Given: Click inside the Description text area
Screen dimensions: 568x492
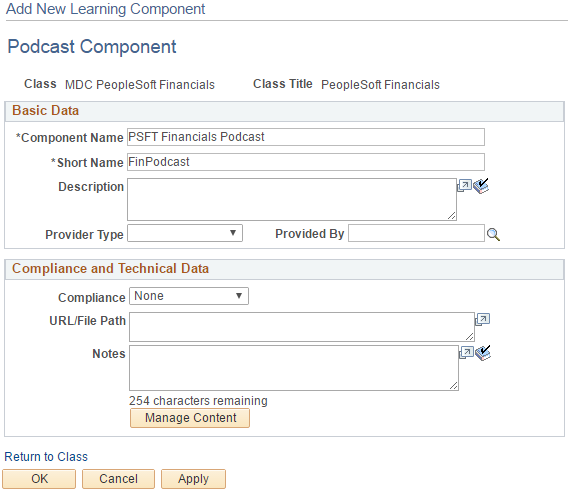Looking at the screenshot, I should click(x=292, y=199).
